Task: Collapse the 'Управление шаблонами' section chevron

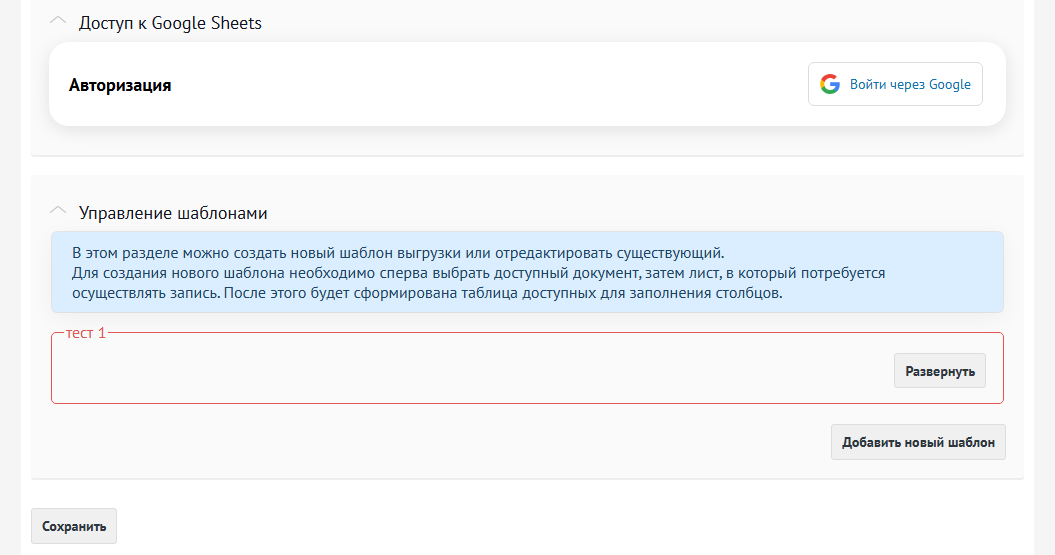Action: 58,211
